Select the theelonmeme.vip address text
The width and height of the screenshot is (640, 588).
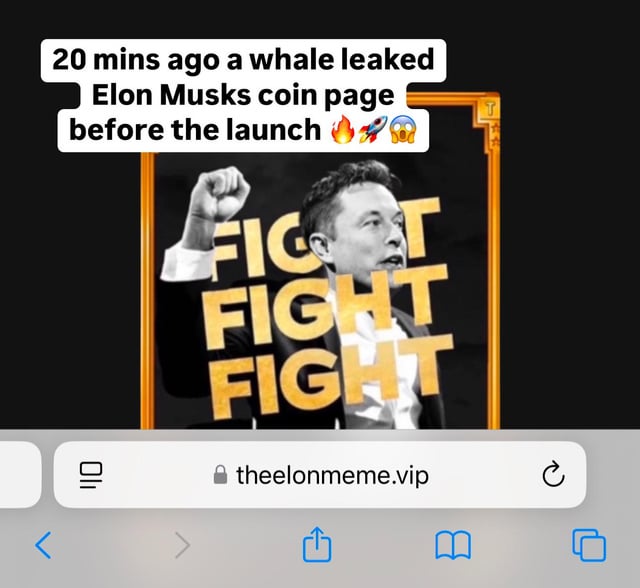click(x=332, y=476)
